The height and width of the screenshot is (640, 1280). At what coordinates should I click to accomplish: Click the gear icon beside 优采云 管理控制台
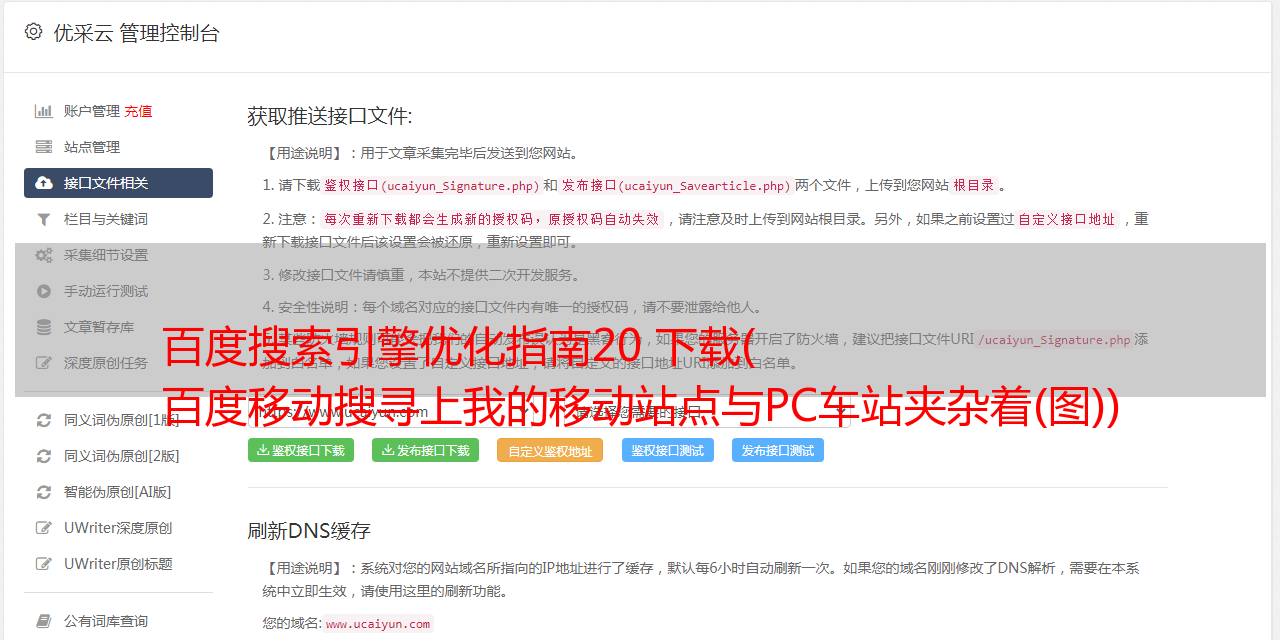tap(33, 32)
